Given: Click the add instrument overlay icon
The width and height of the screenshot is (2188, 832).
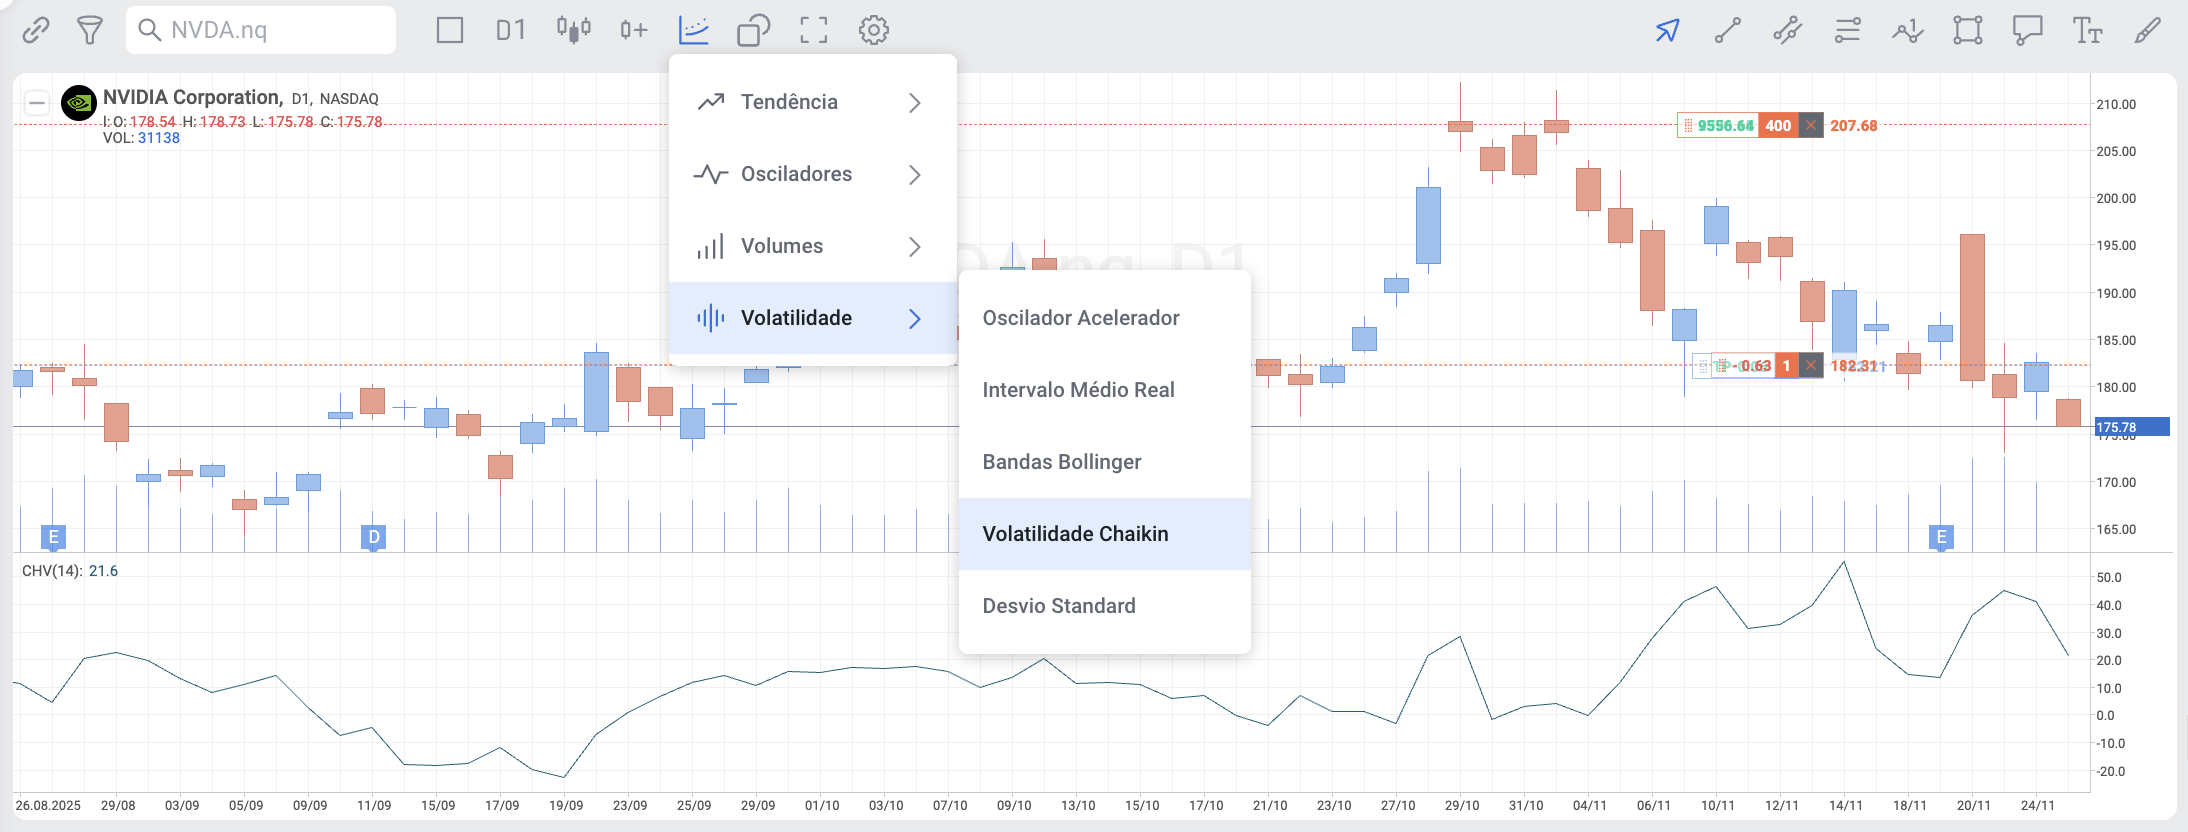Looking at the screenshot, I should click(x=633, y=30).
